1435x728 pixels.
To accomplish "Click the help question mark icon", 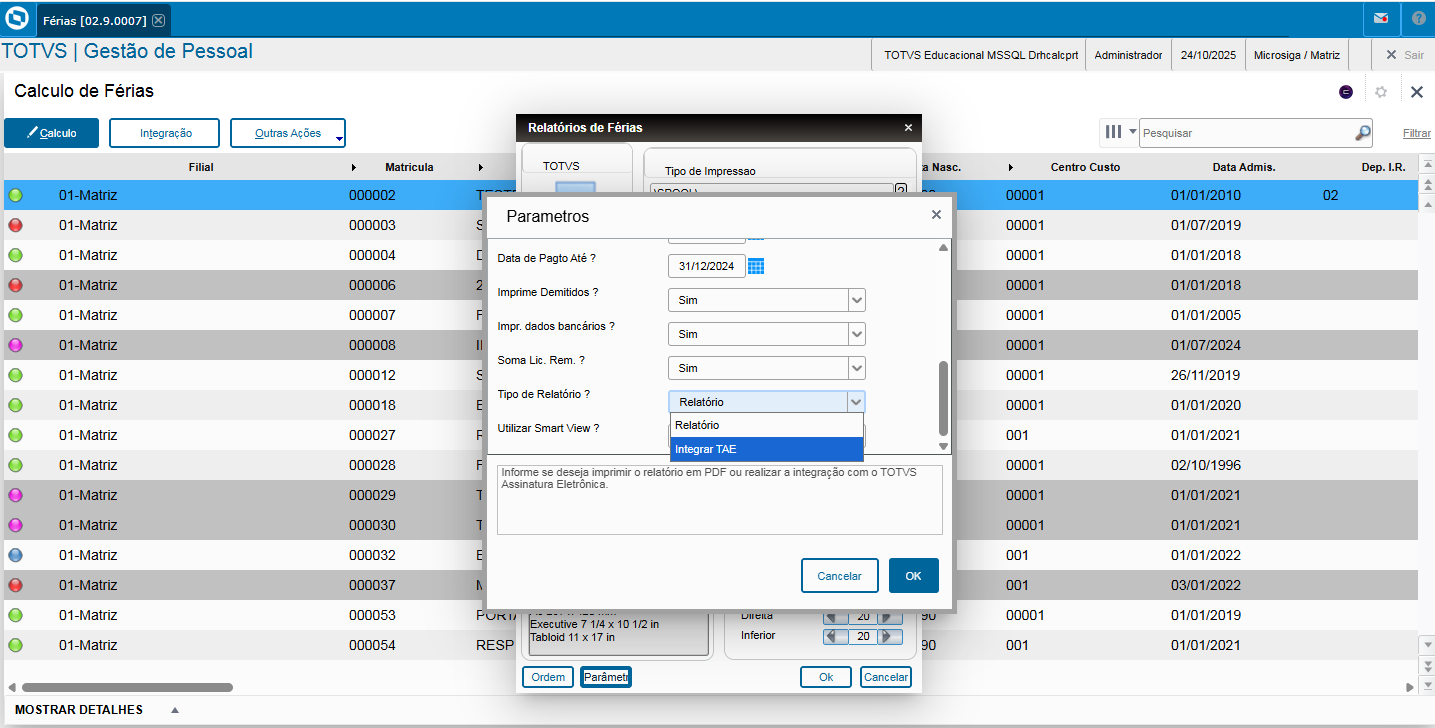I will (x=1418, y=19).
